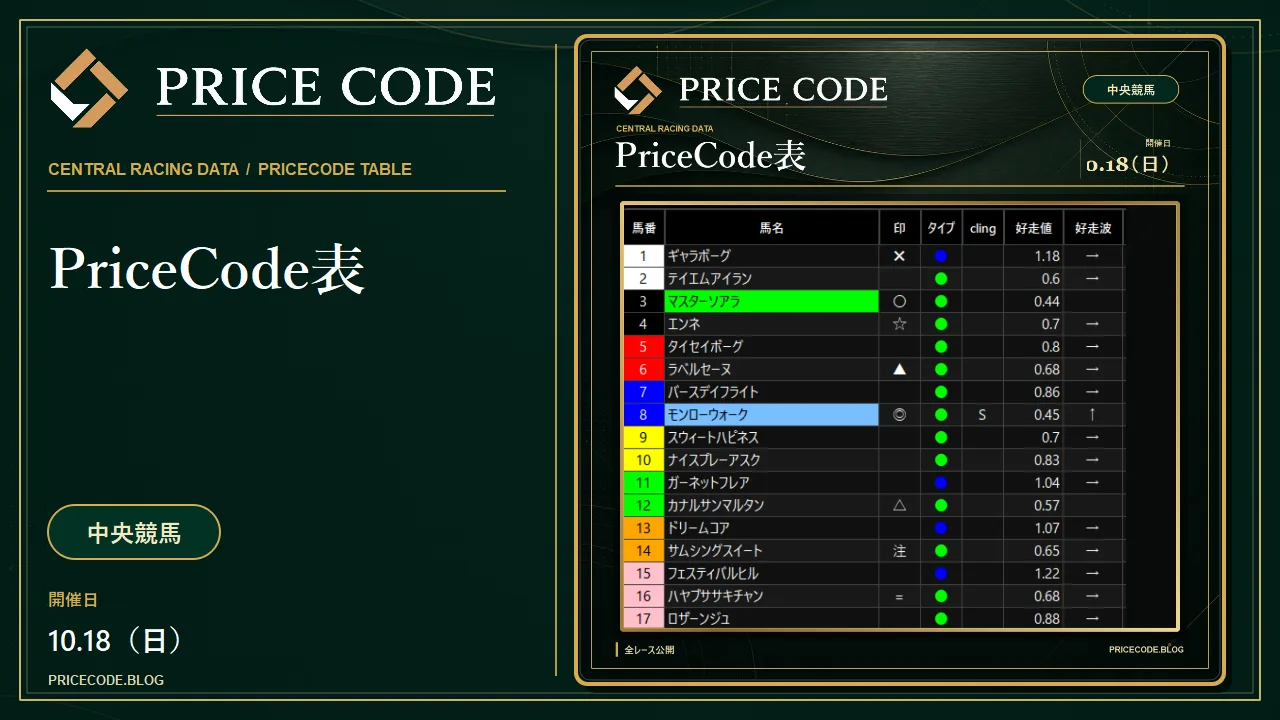Screen dimensions: 1280x720
Task: Click the タイプ column header
Action: pos(941,228)
